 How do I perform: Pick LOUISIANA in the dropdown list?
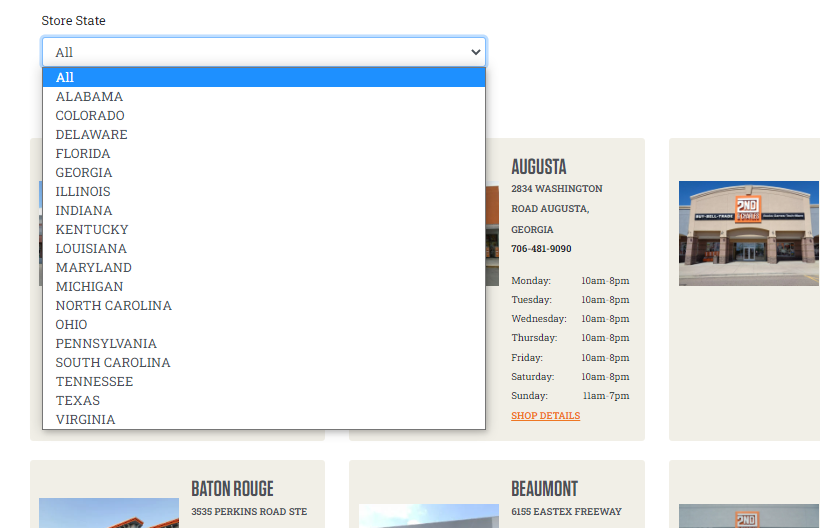click(264, 249)
